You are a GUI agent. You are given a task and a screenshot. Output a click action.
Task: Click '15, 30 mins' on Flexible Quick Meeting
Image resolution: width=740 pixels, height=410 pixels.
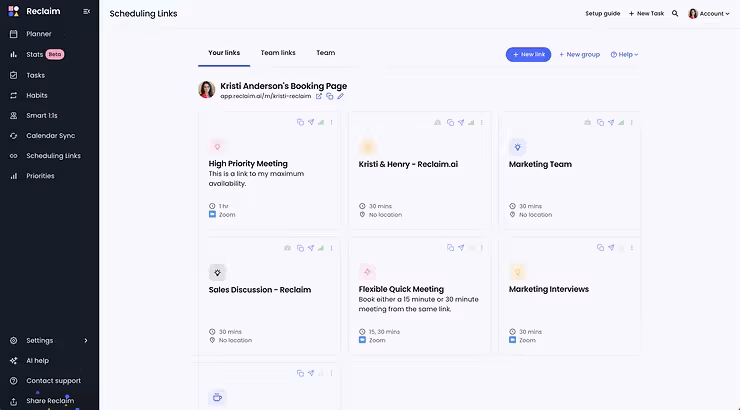(384, 332)
